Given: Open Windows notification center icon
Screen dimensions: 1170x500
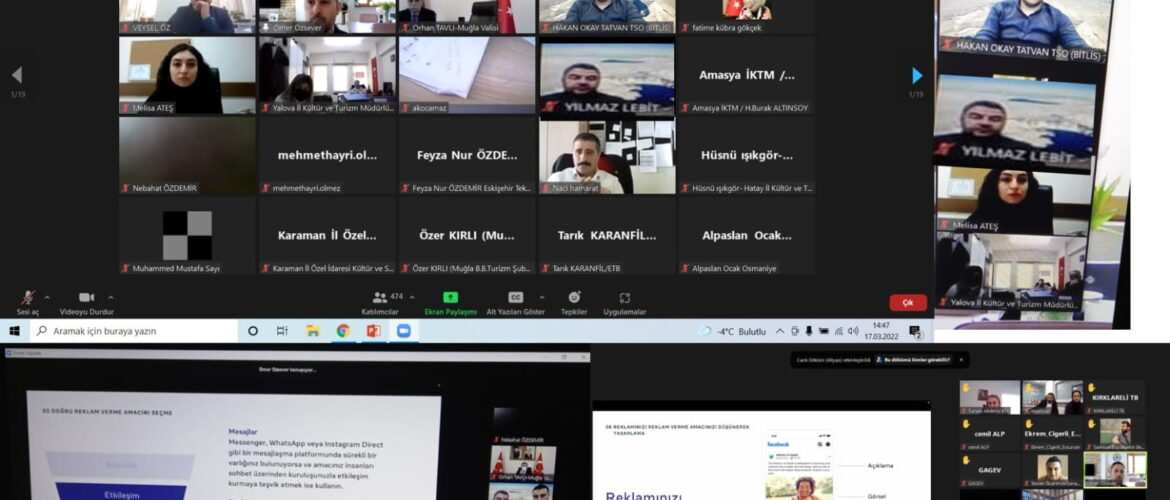Looking at the screenshot, I should tap(914, 331).
